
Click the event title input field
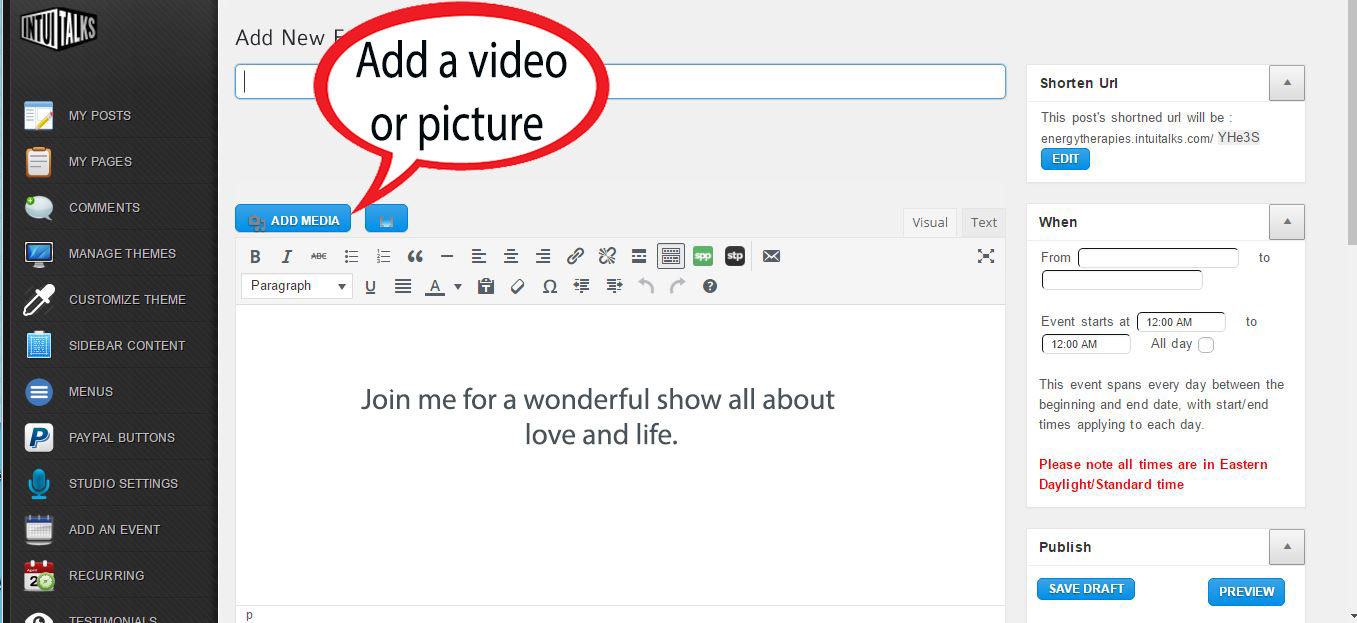pos(620,82)
